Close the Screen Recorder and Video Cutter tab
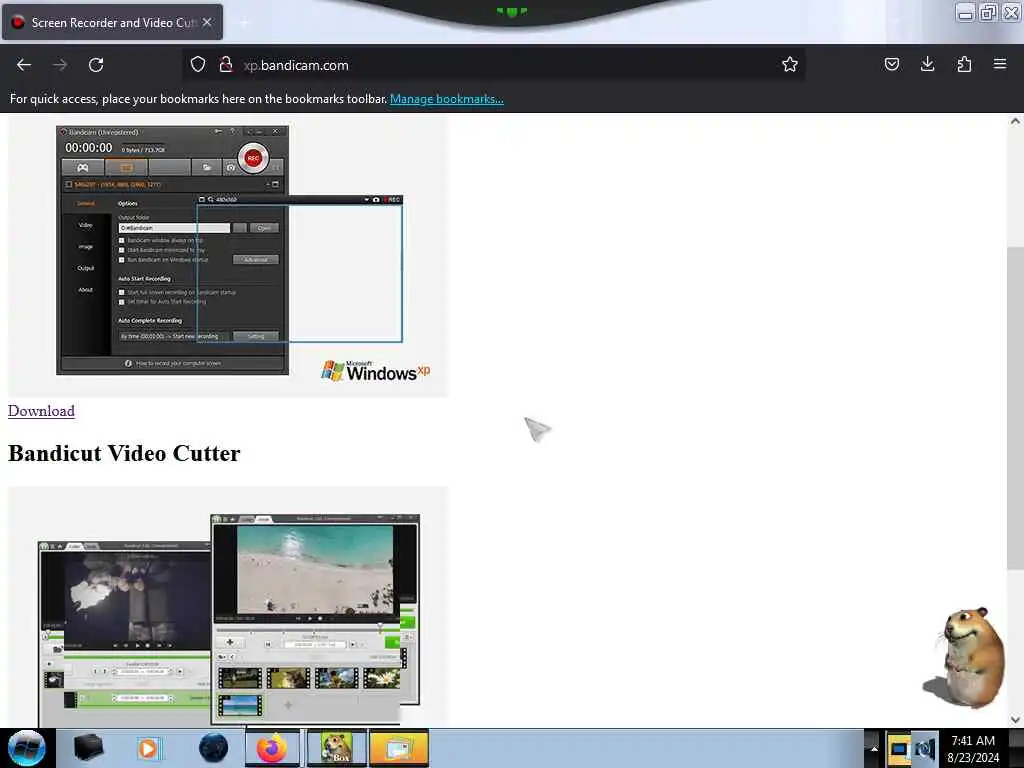Image resolution: width=1024 pixels, height=768 pixels. pos(207,22)
